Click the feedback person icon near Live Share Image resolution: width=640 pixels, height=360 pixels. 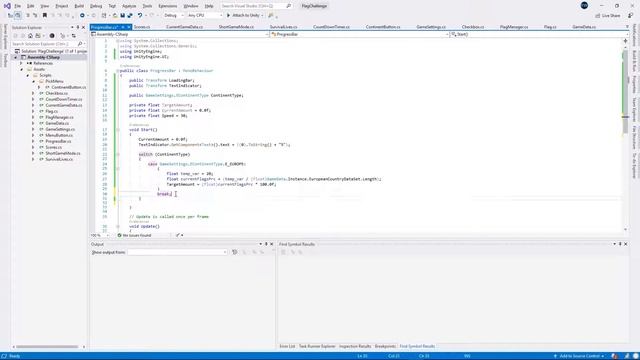(631, 16)
